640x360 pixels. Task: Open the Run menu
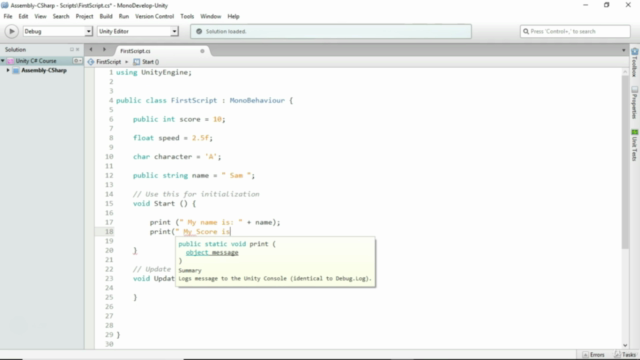(124, 16)
